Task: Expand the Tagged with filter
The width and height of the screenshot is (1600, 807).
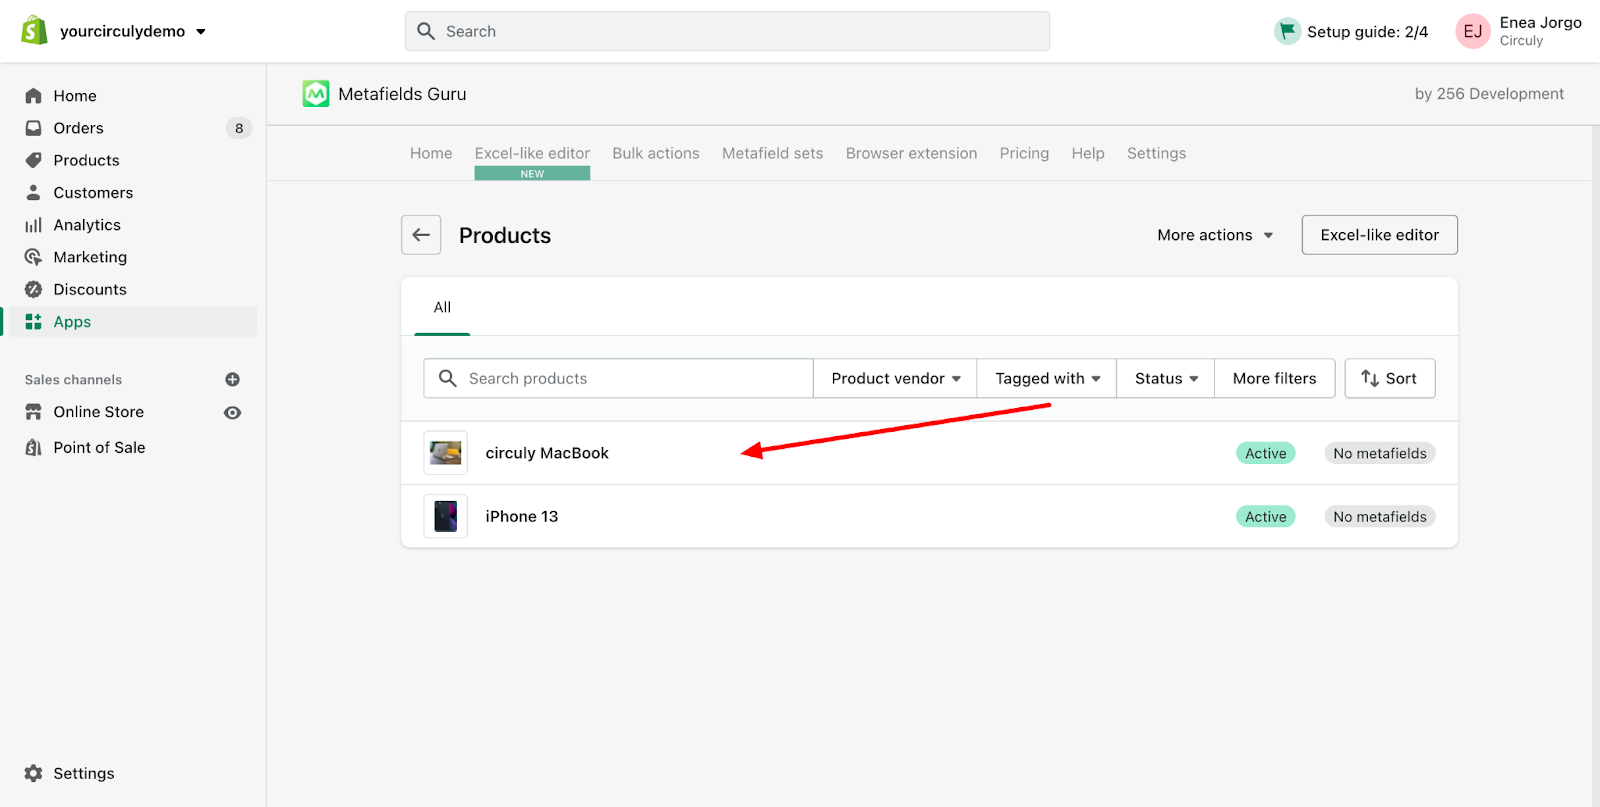Action: pos(1047,378)
